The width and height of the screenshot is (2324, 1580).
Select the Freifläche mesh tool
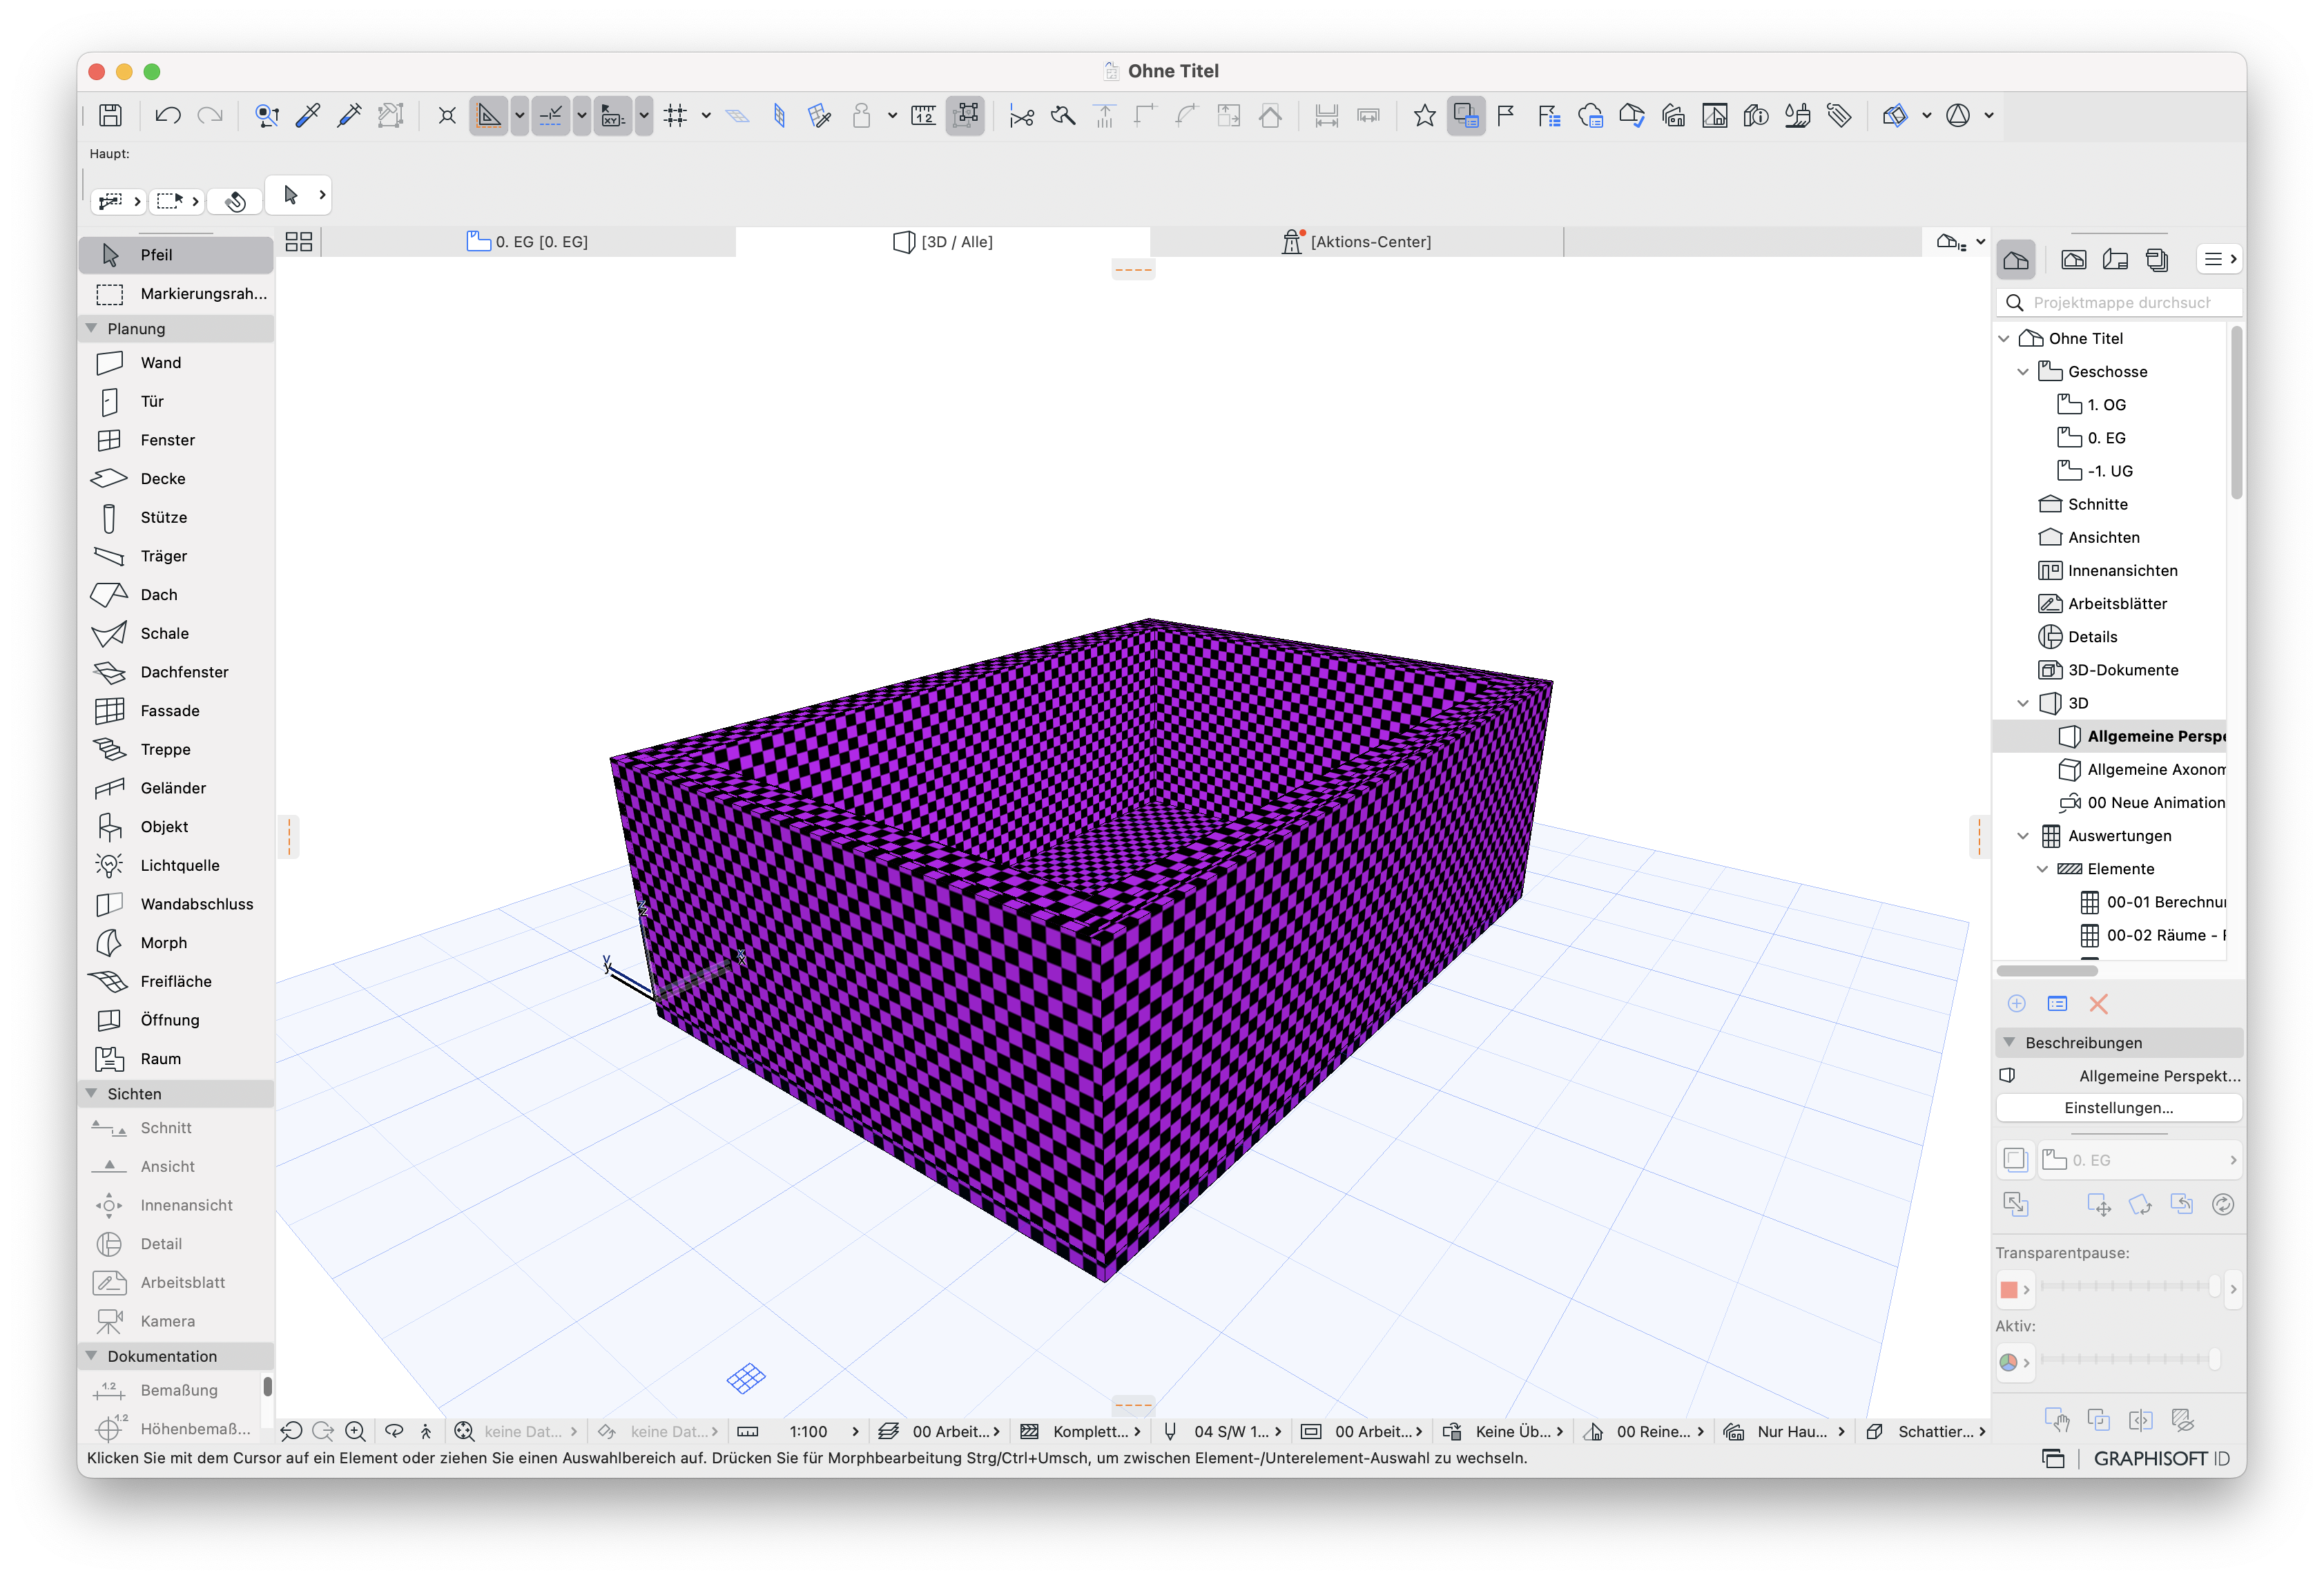[x=176, y=982]
